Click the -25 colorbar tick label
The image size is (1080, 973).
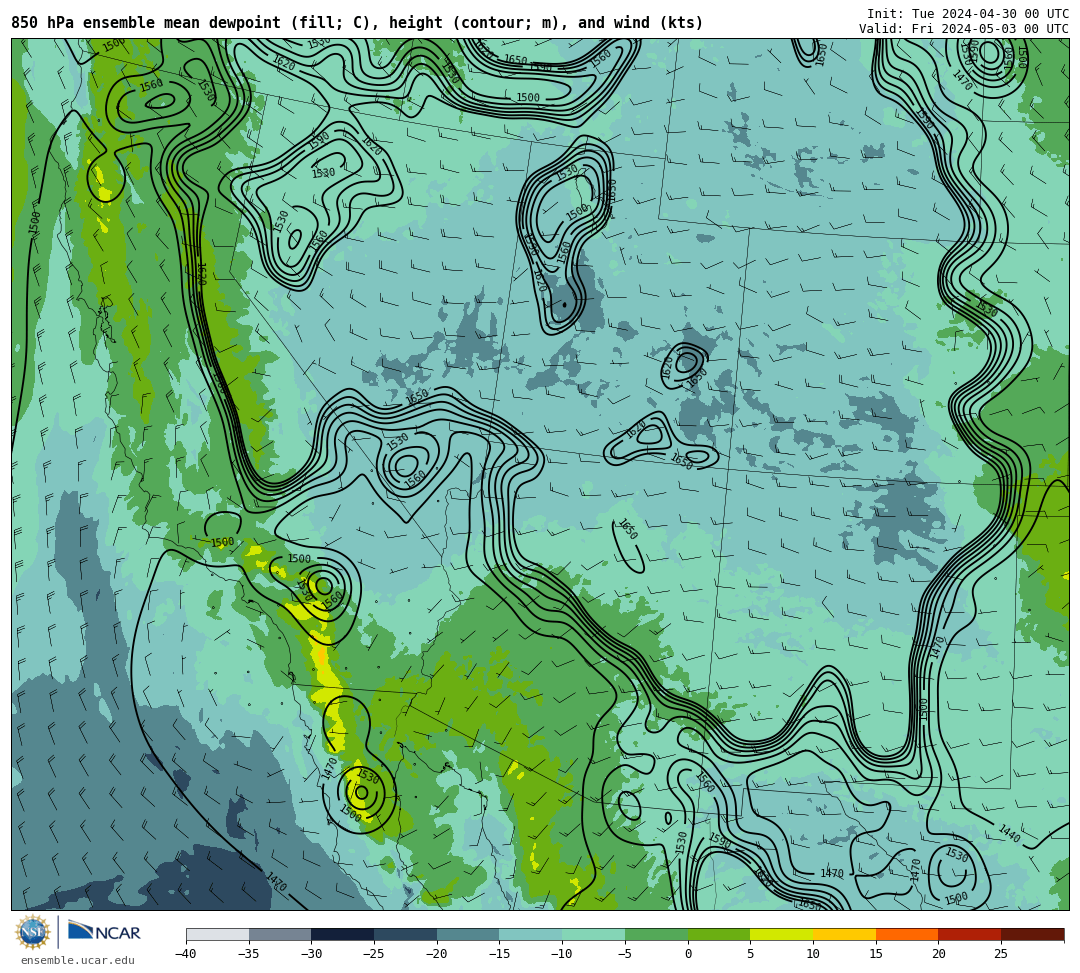click(373, 954)
